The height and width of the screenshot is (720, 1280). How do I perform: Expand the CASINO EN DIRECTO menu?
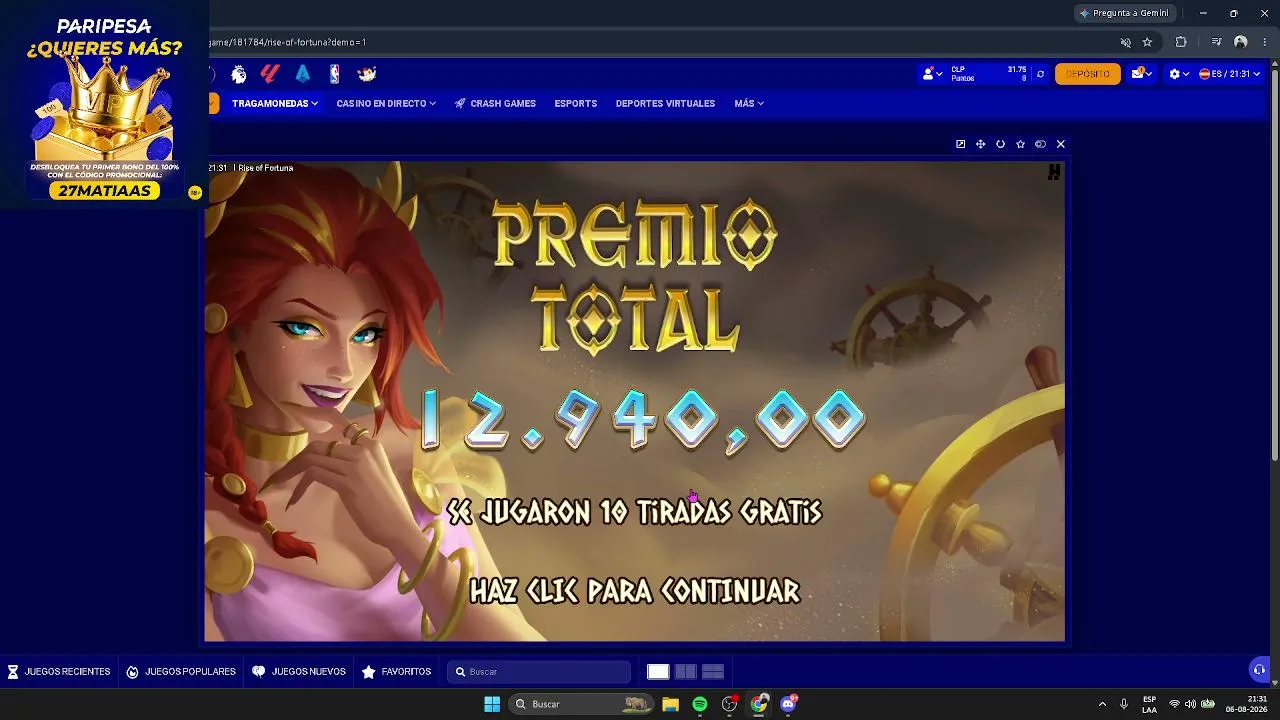click(386, 103)
